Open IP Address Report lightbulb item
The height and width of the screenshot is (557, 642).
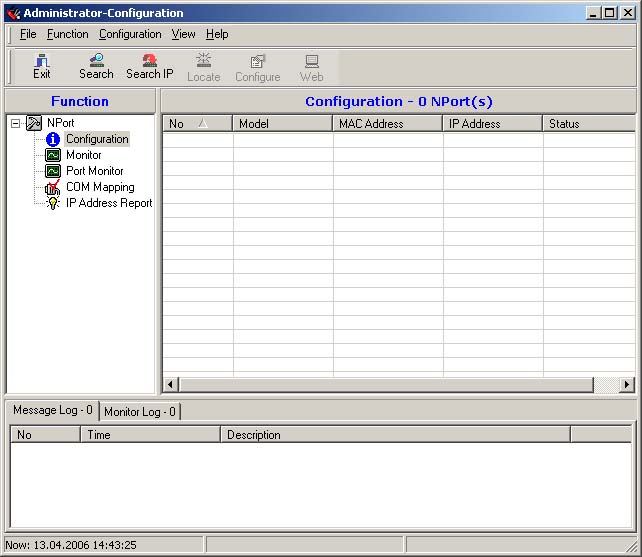point(53,203)
